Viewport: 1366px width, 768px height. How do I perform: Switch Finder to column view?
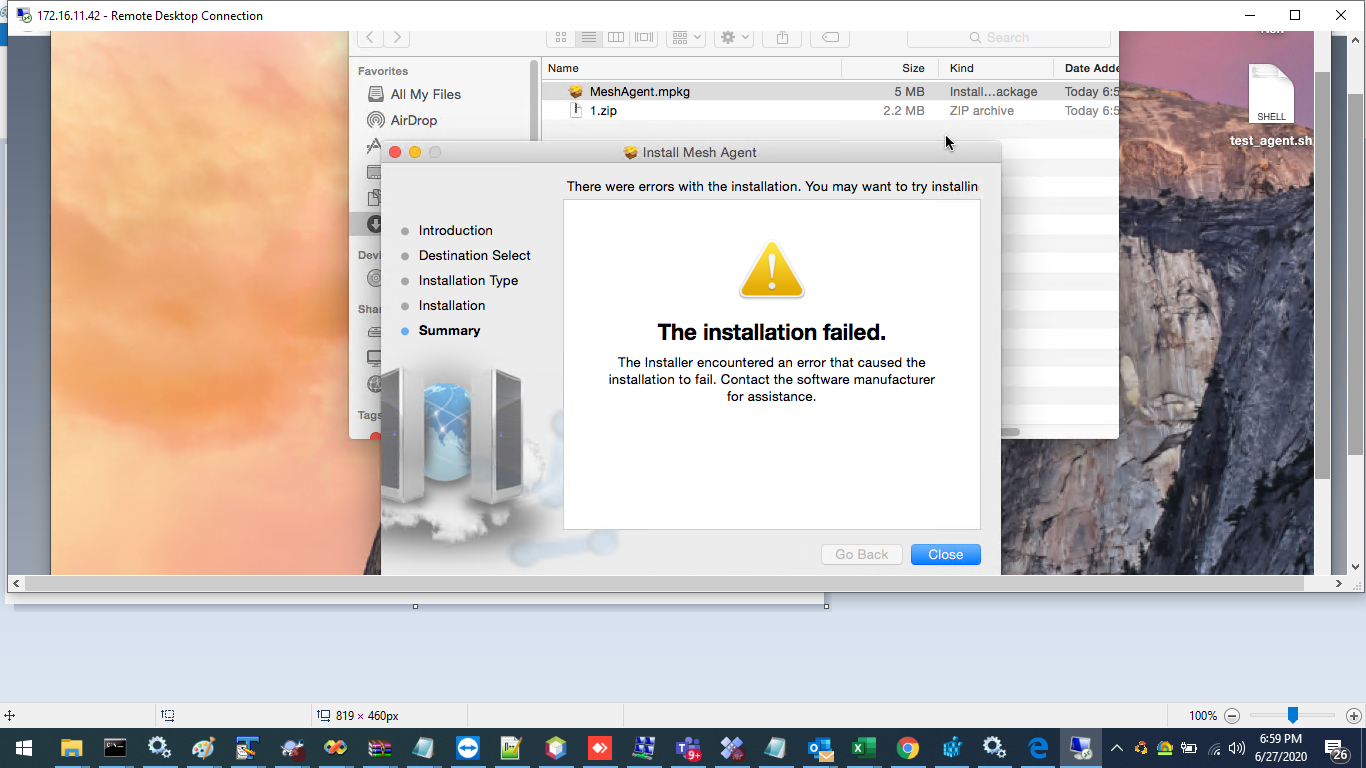pos(616,37)
